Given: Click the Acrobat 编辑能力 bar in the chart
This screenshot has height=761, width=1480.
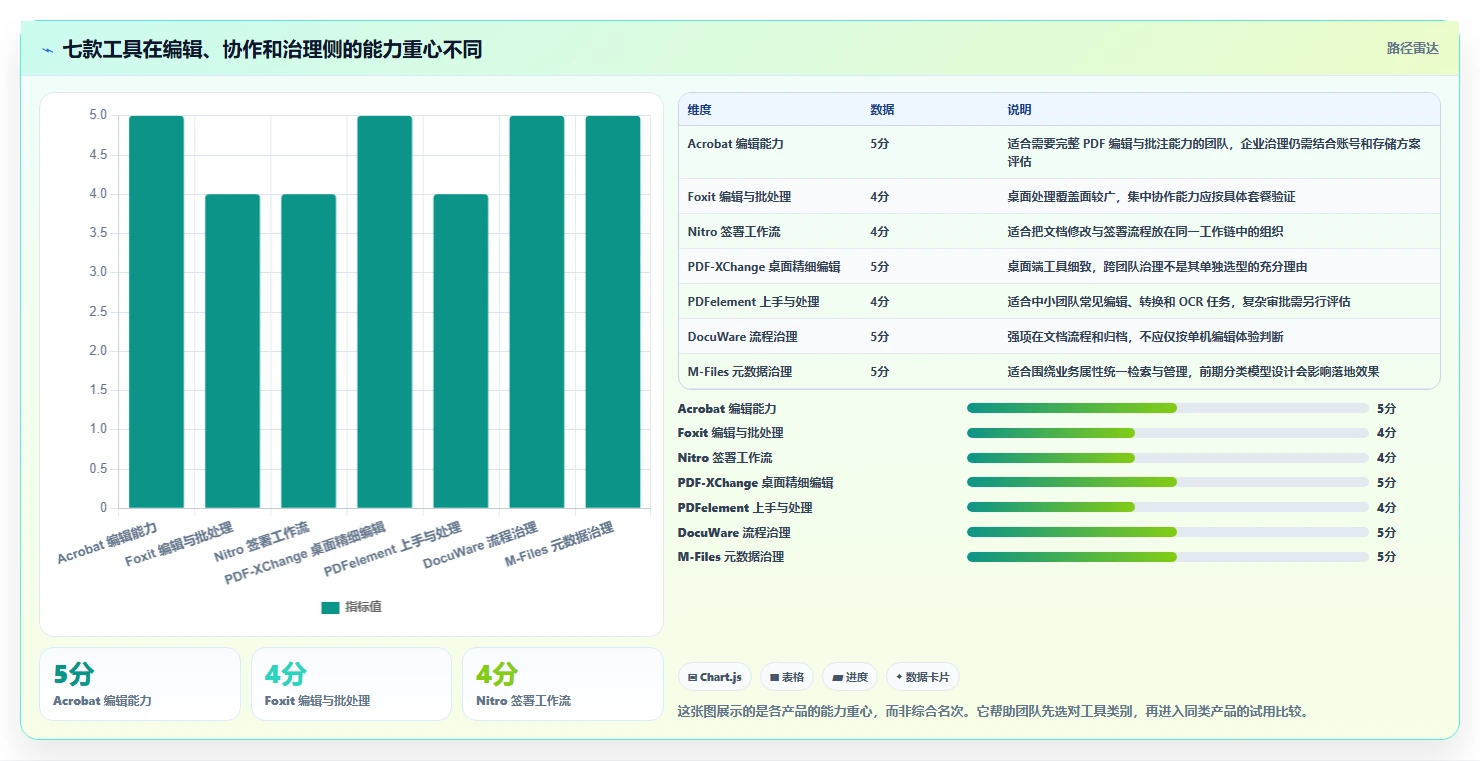Looking at the screenshot, I should click(156, 312).
